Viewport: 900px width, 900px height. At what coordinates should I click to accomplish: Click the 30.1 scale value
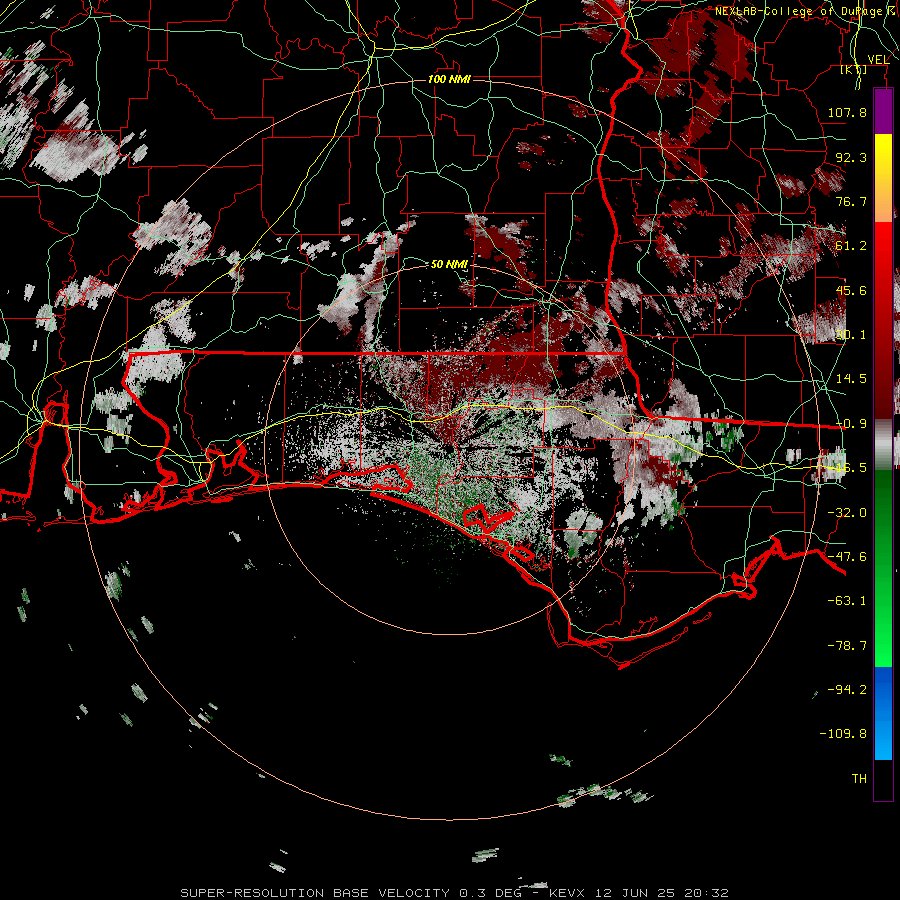pyautogui.click(x=851, y=335)
